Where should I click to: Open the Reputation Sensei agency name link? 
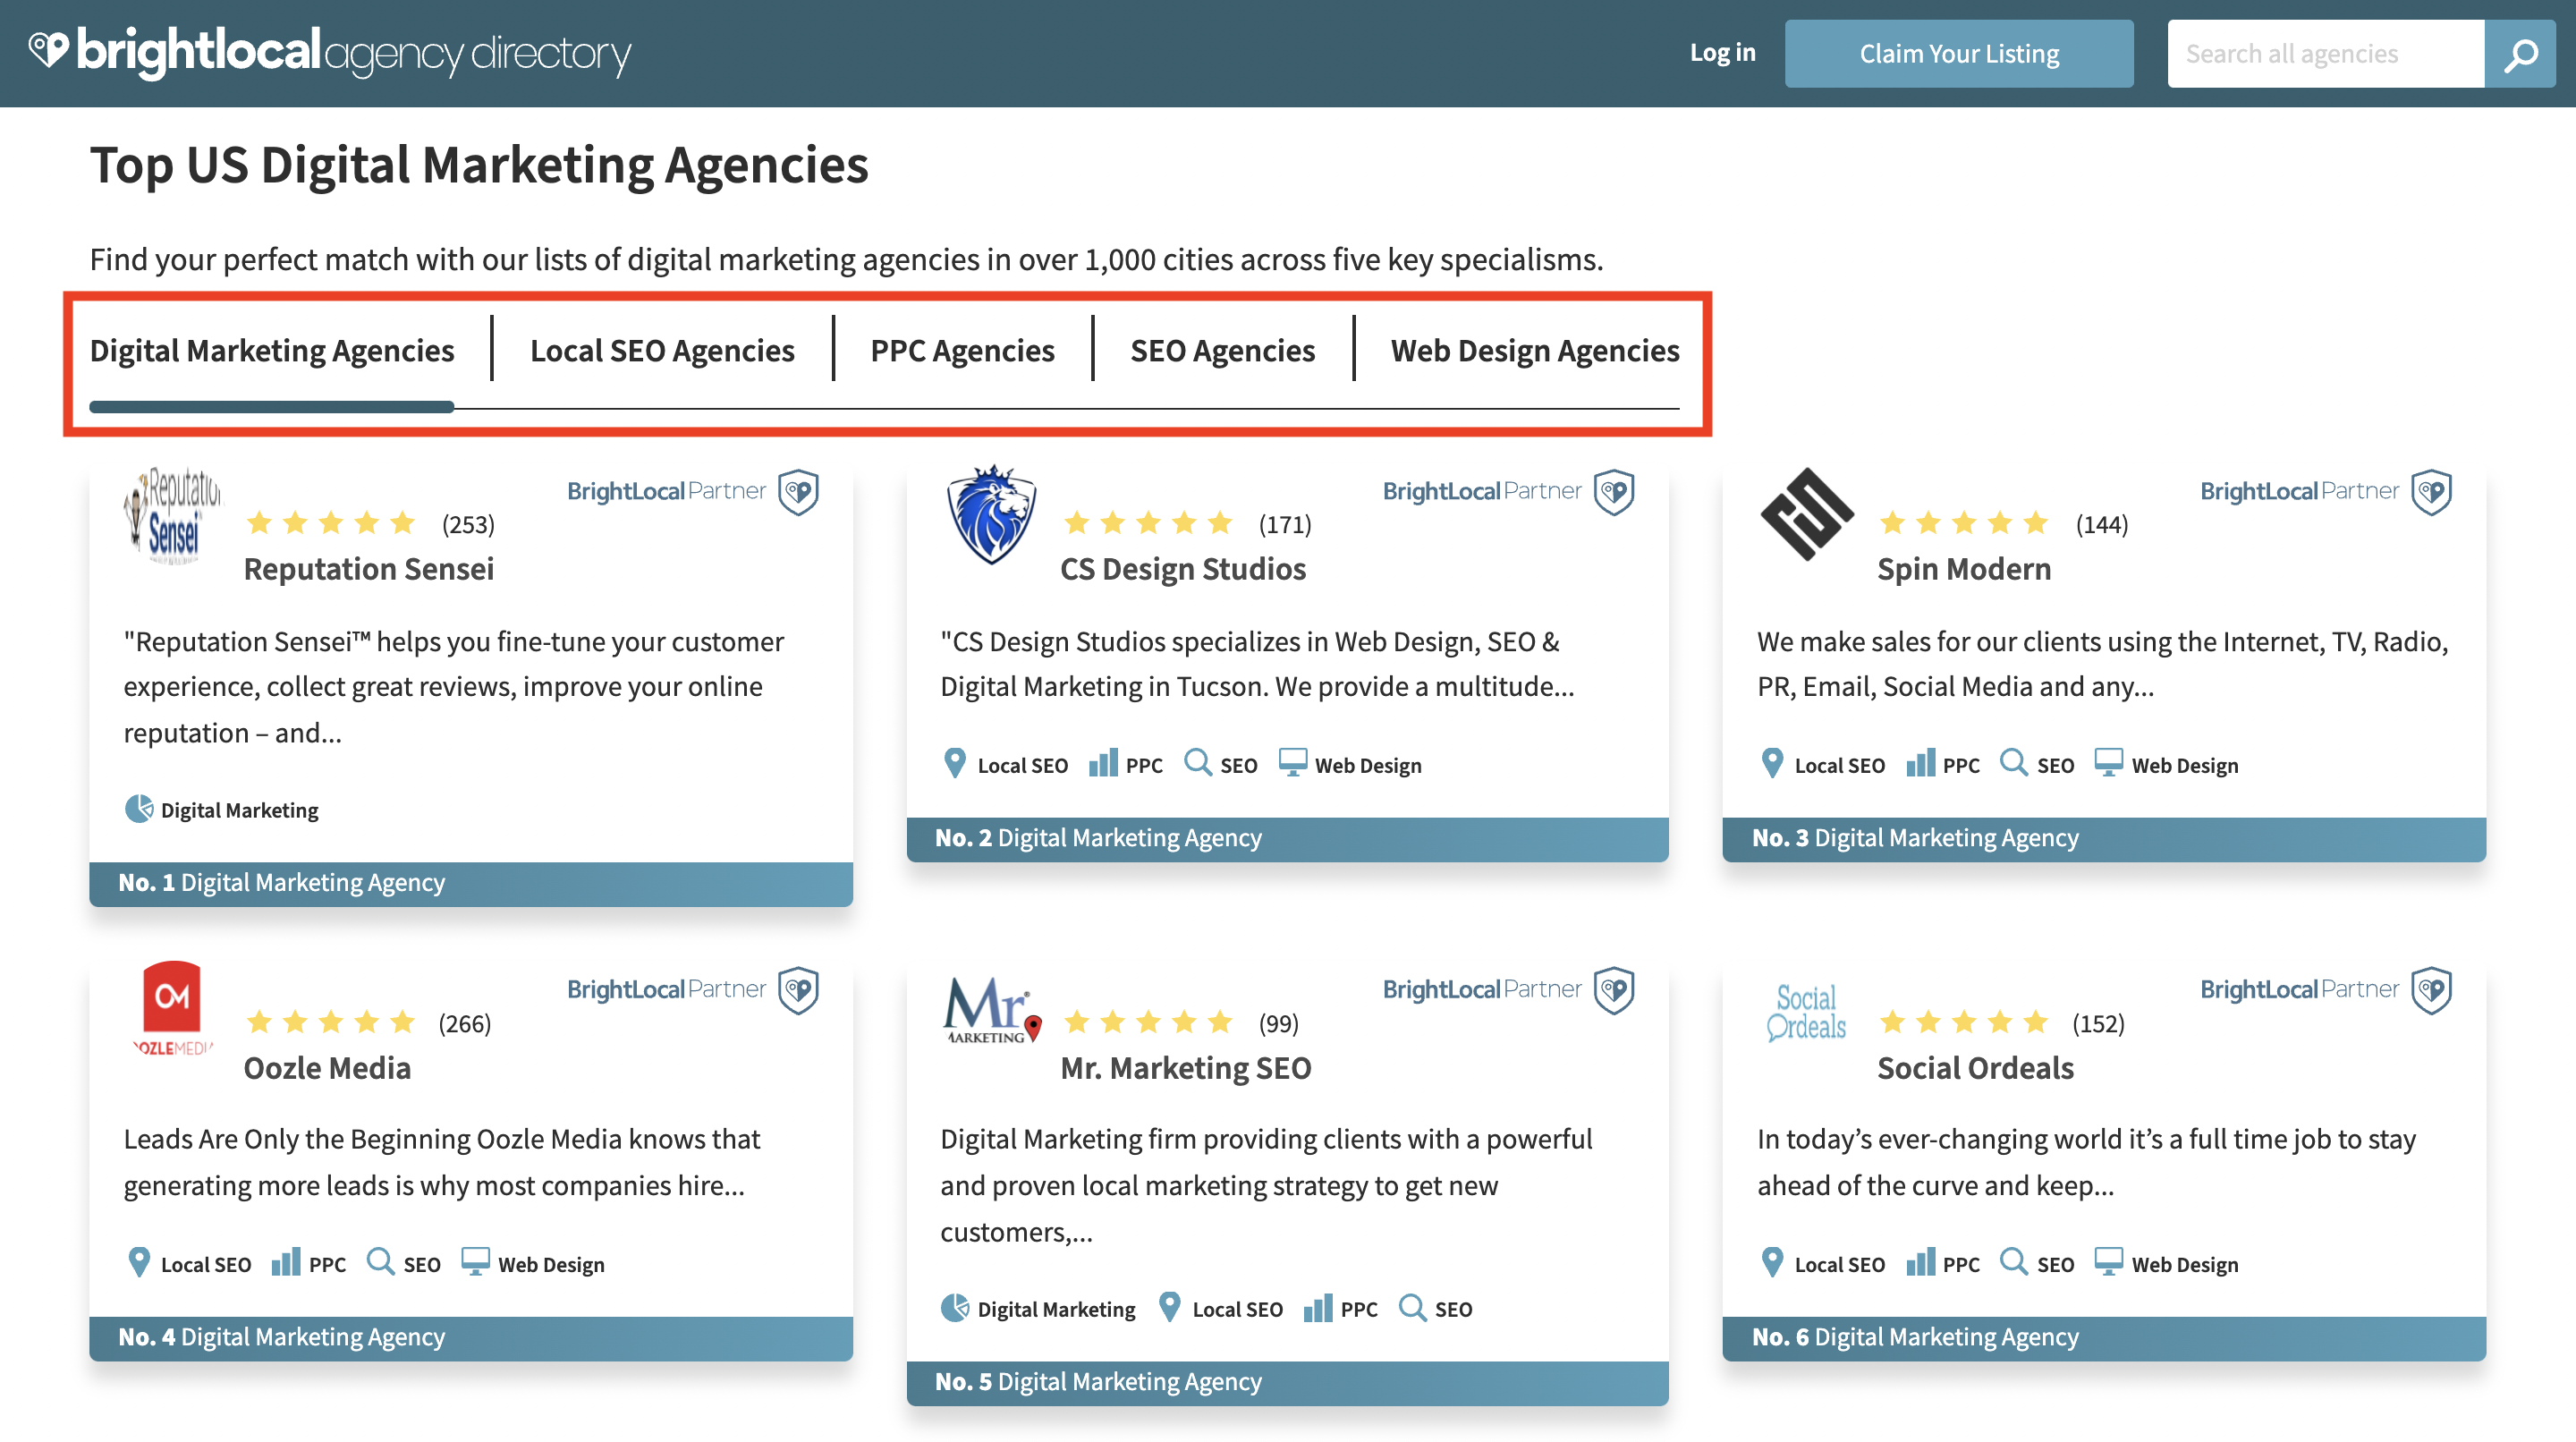(369, 569)
